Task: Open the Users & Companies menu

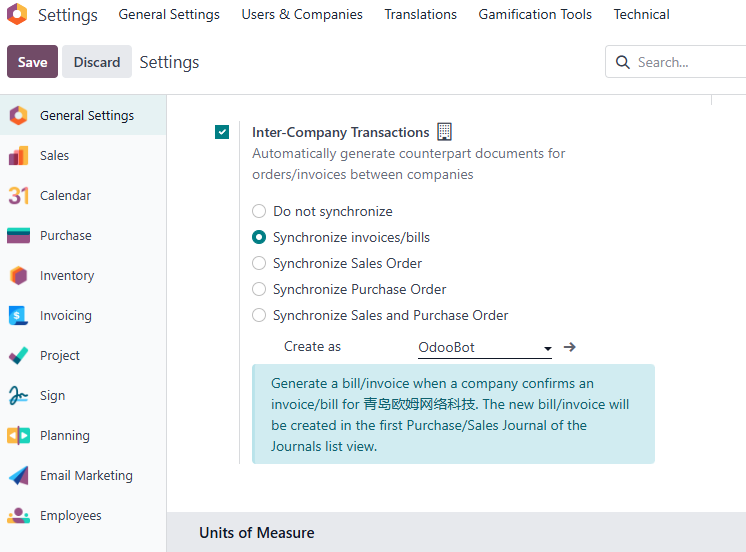Action: point(302,14)
